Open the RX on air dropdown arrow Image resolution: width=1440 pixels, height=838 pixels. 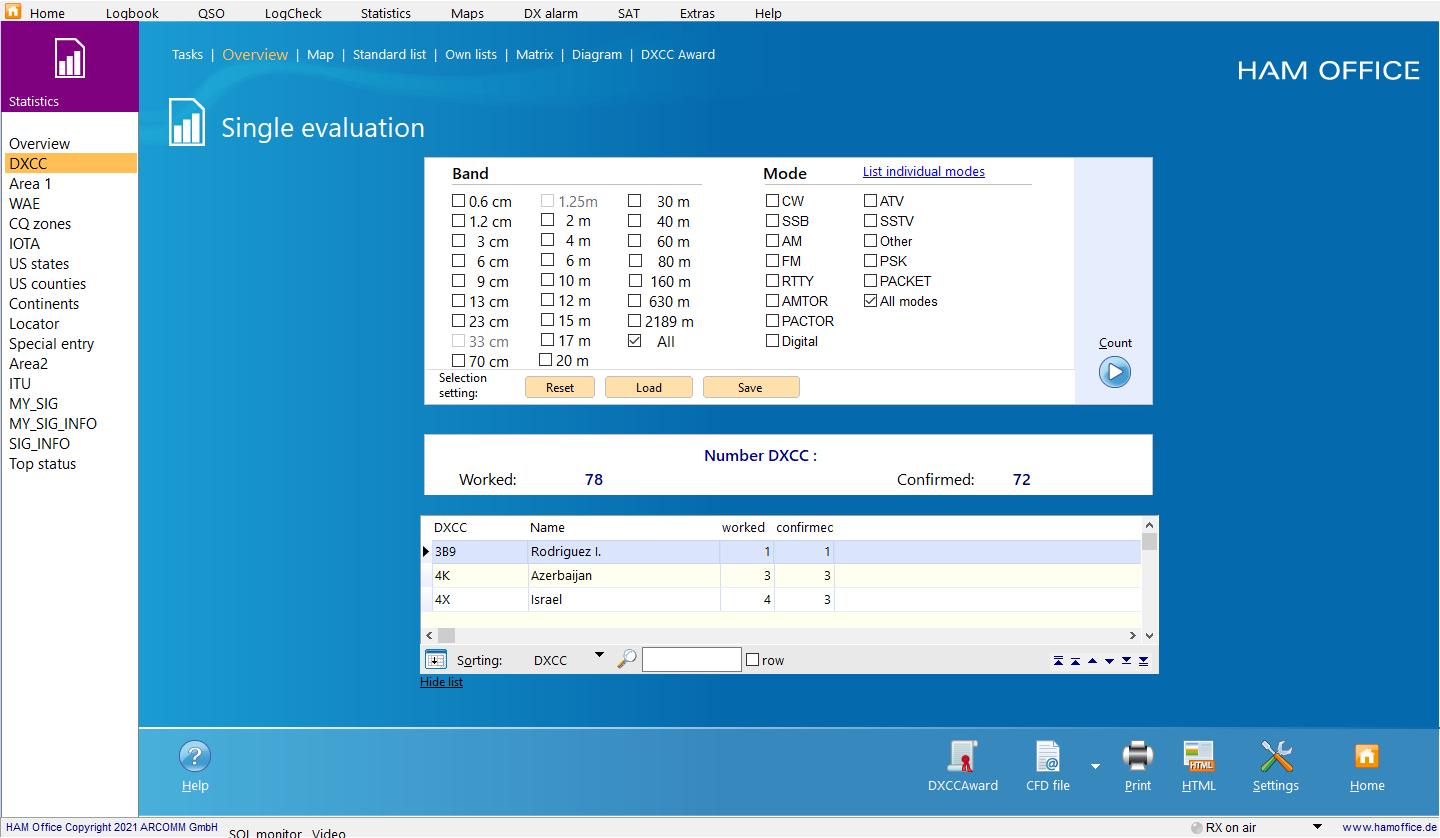point(1317,827)
